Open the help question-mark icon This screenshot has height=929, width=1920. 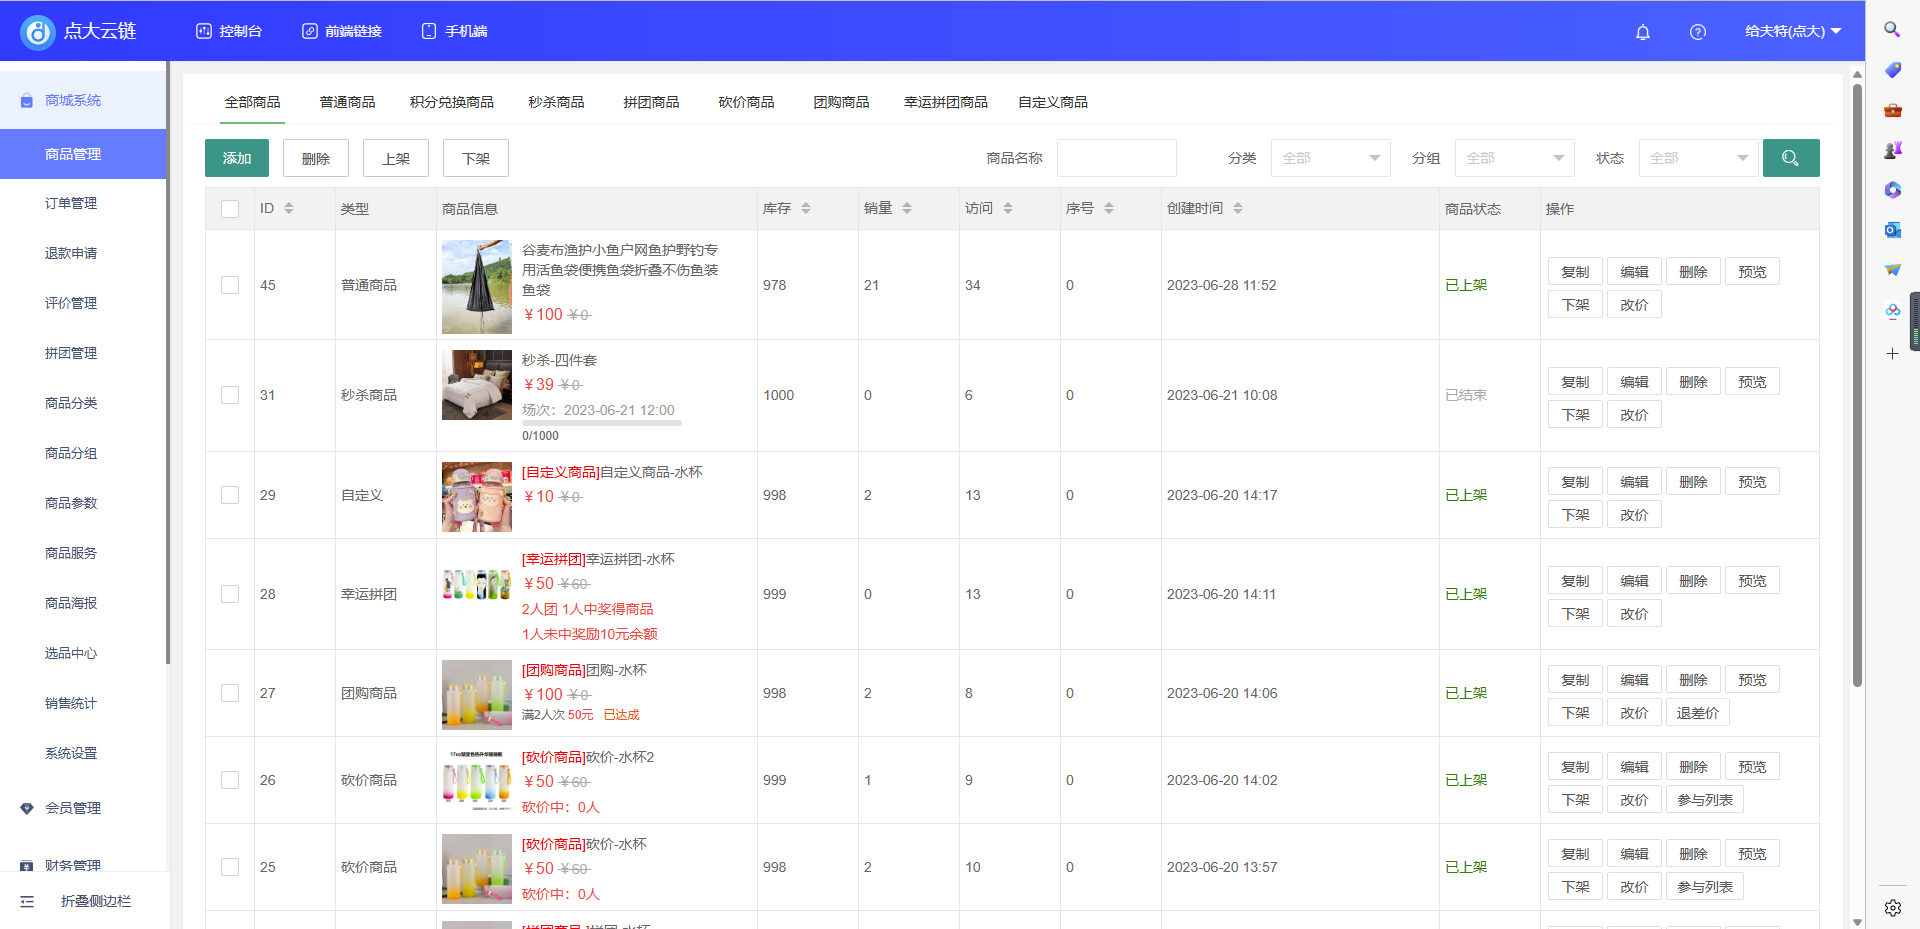[1697, 32]
